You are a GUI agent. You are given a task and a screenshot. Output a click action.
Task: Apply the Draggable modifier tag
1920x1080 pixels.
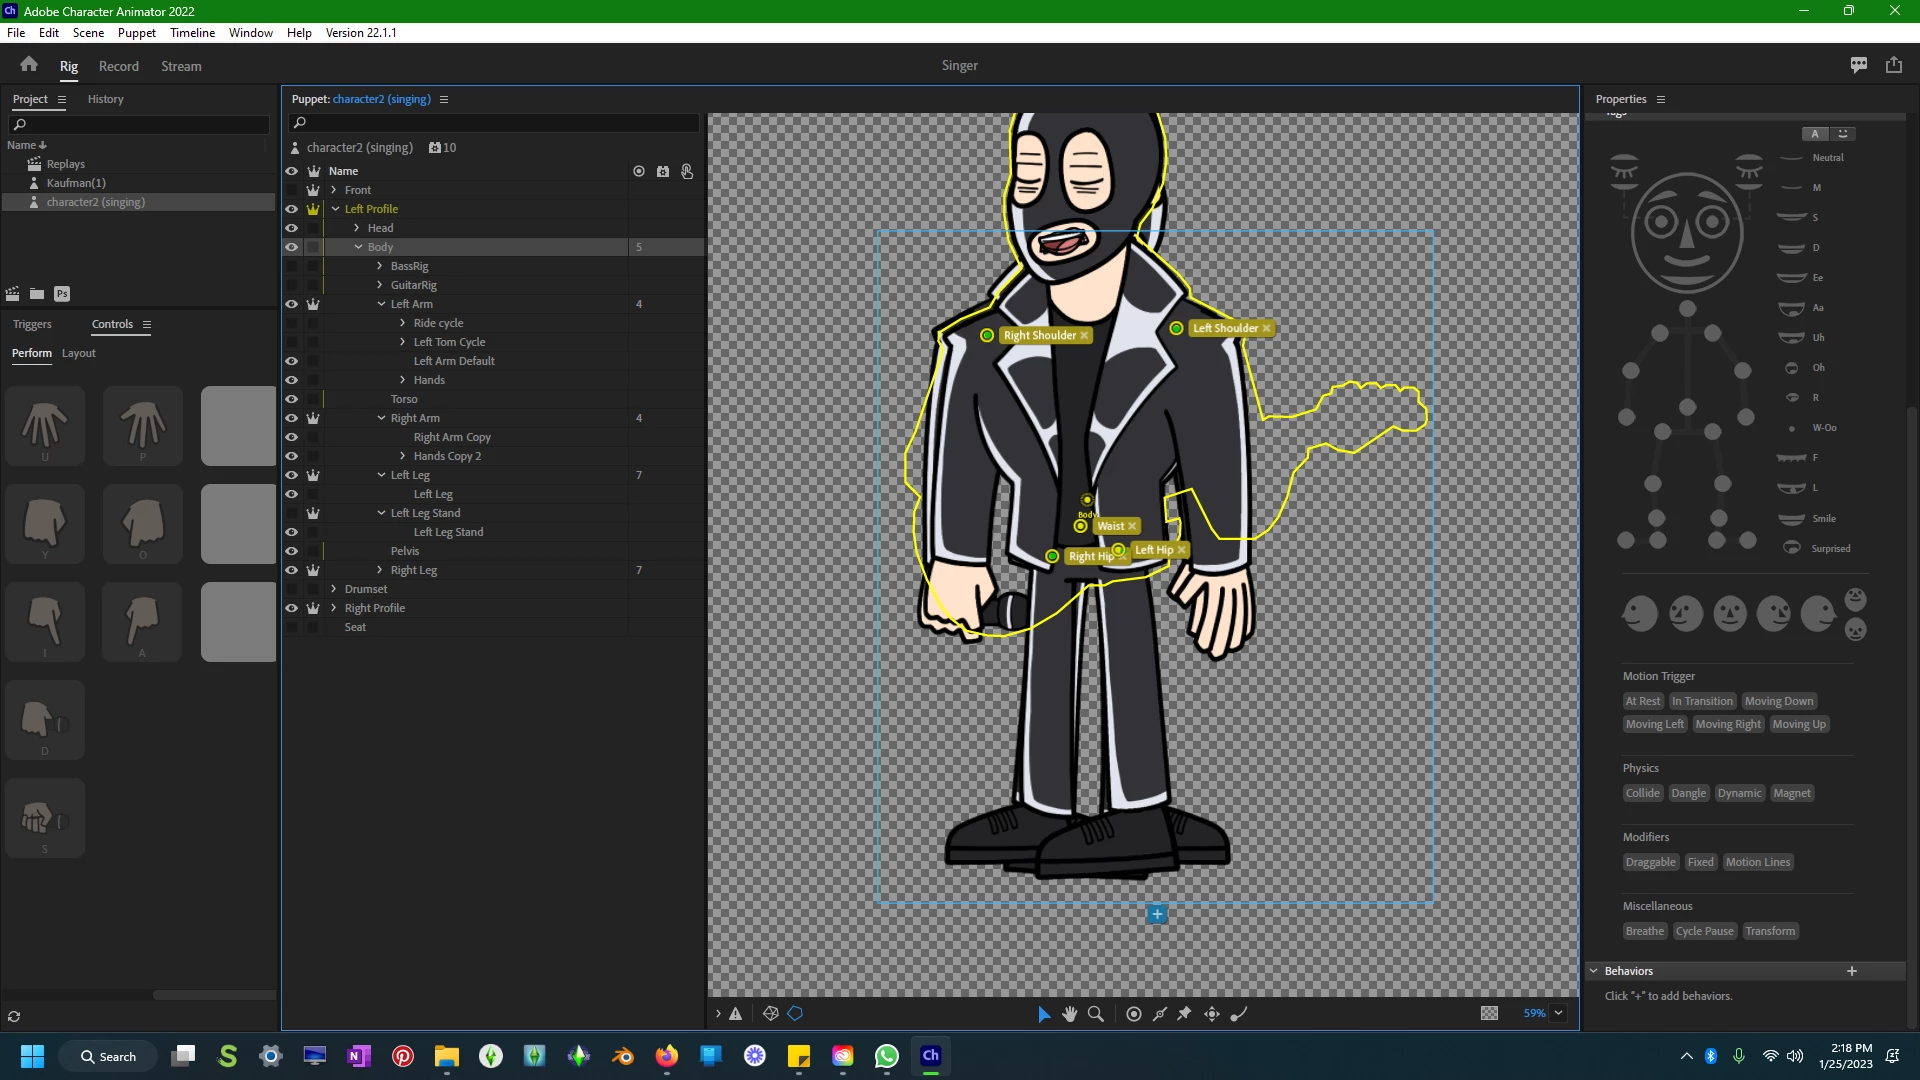click(1650, 862)
